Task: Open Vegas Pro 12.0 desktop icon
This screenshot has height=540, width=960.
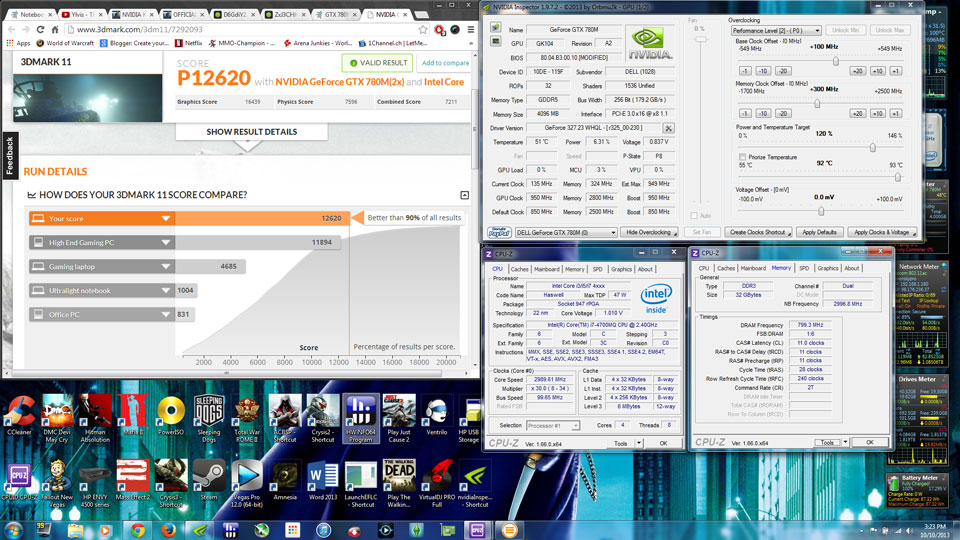Action: pos(247,482)
